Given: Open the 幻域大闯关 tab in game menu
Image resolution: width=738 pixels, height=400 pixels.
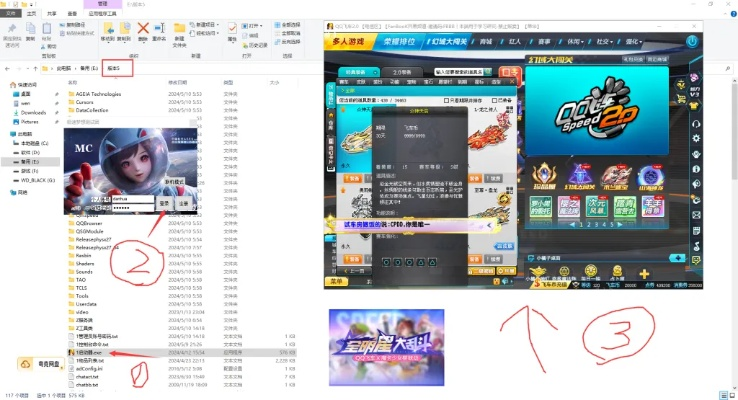Looking at the screenshot, I should (x=449, y=41).
